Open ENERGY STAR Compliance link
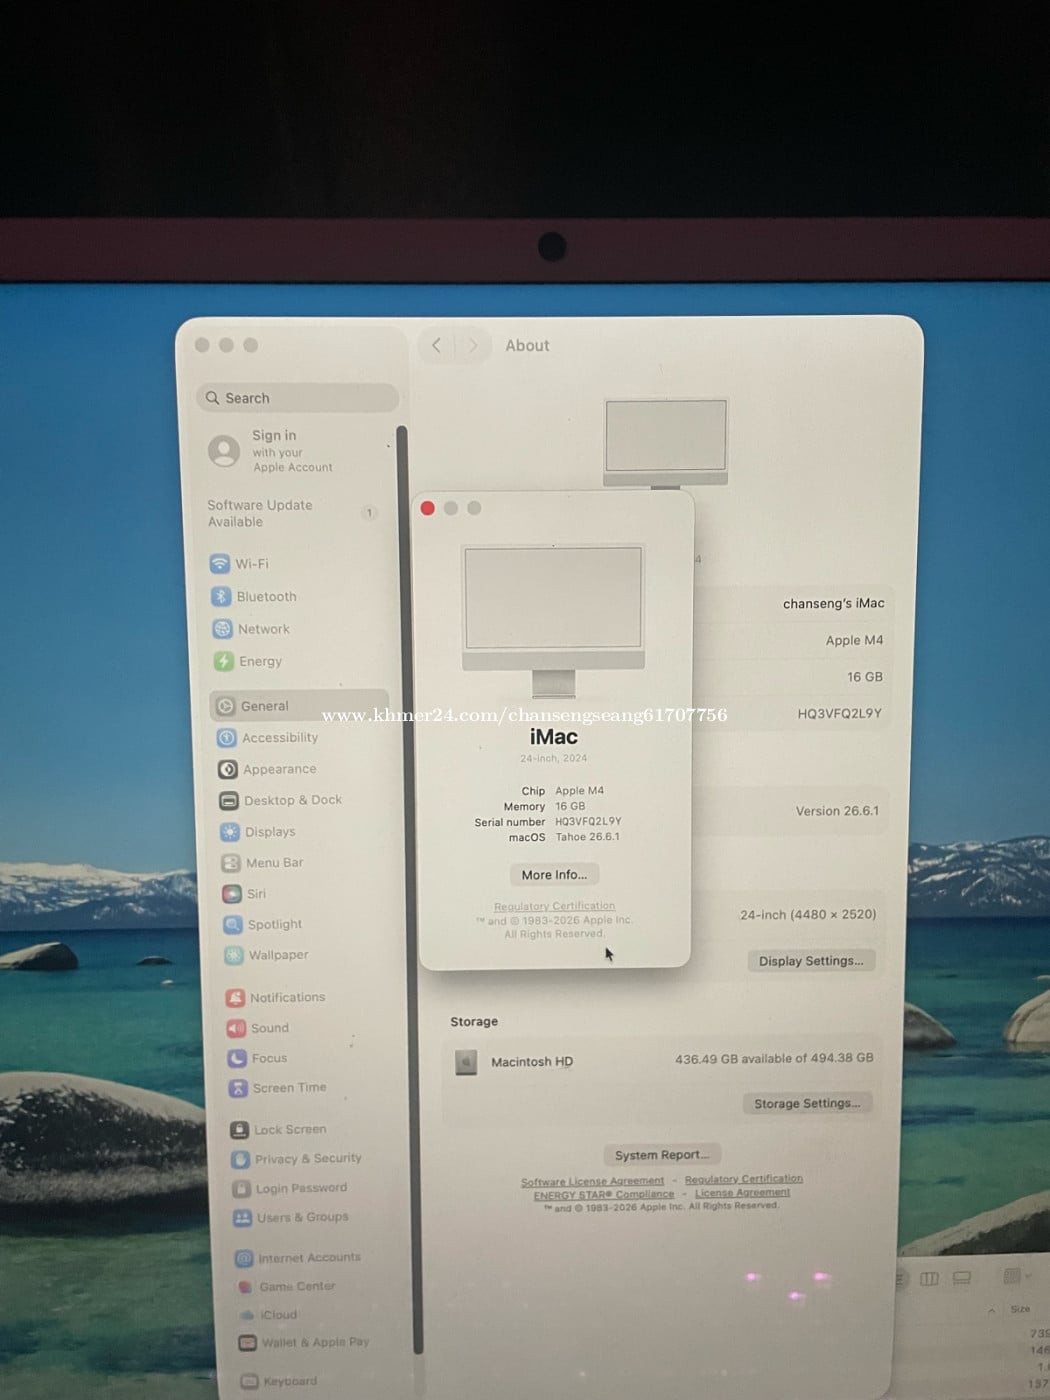Viewport: 1050px width, 1400px height. pyautogui.click(x=604, y=1195)
